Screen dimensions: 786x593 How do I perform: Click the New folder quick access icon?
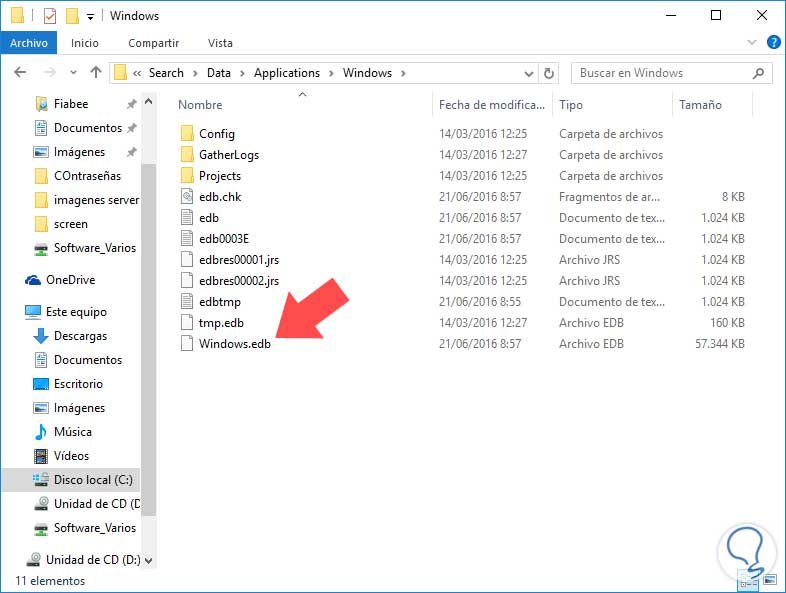tap(72, 16)
